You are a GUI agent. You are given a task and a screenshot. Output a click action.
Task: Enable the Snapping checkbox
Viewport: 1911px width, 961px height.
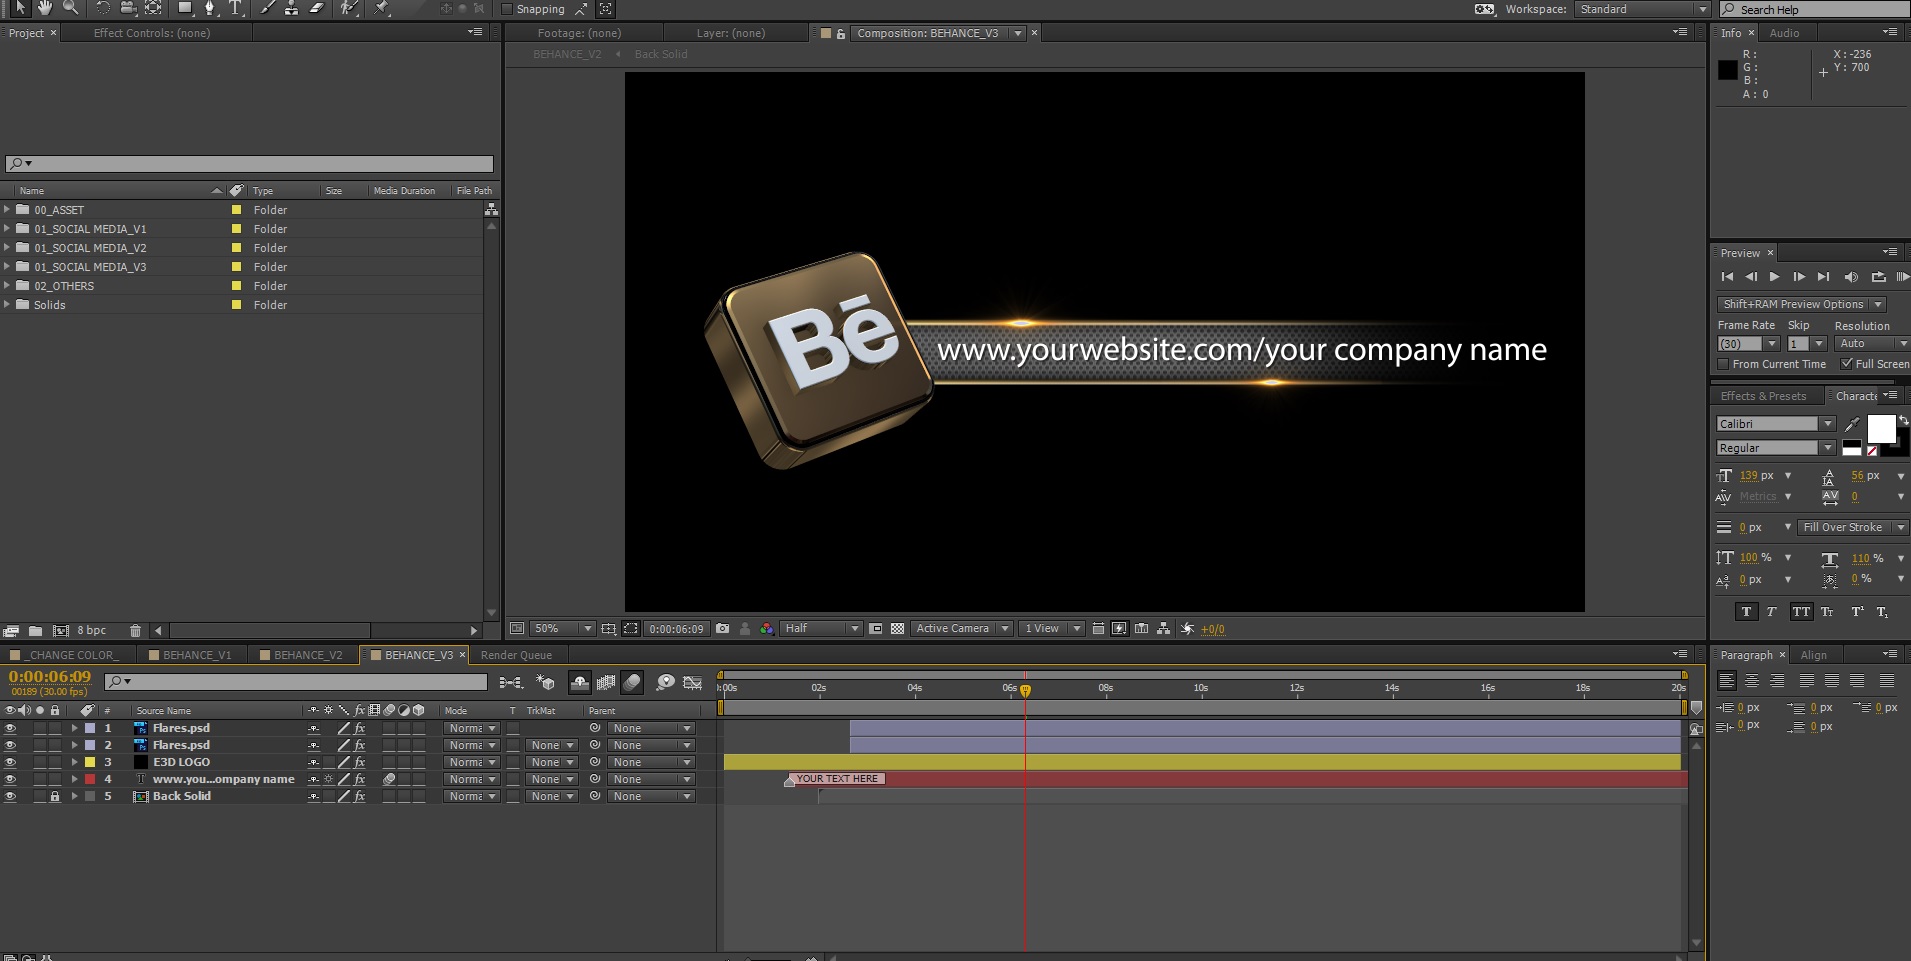pyautogui.click(x=507, y=9)
